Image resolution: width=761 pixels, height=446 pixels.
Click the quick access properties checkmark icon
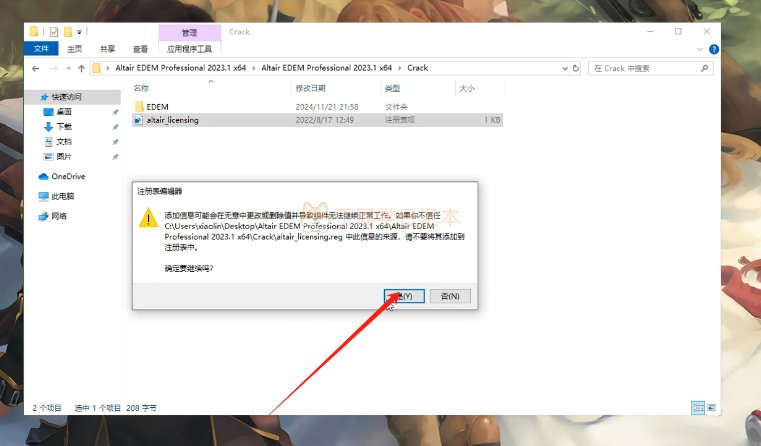click(54, 32)
